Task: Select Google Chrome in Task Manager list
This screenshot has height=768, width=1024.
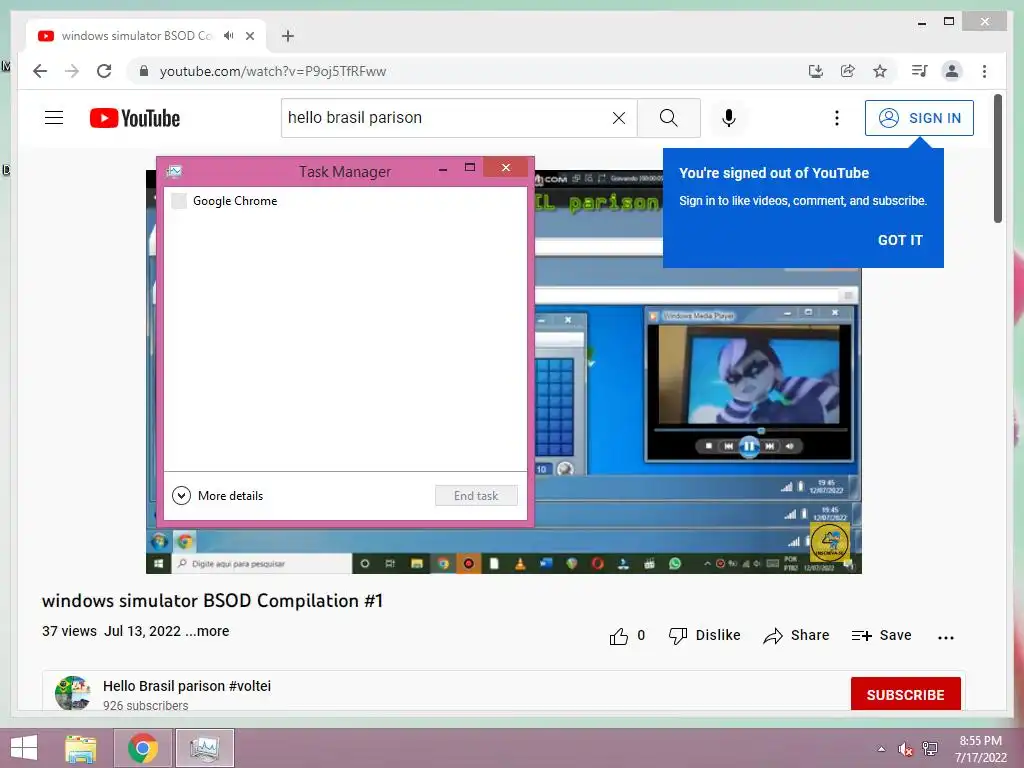Action: click(x=345, y=200)
